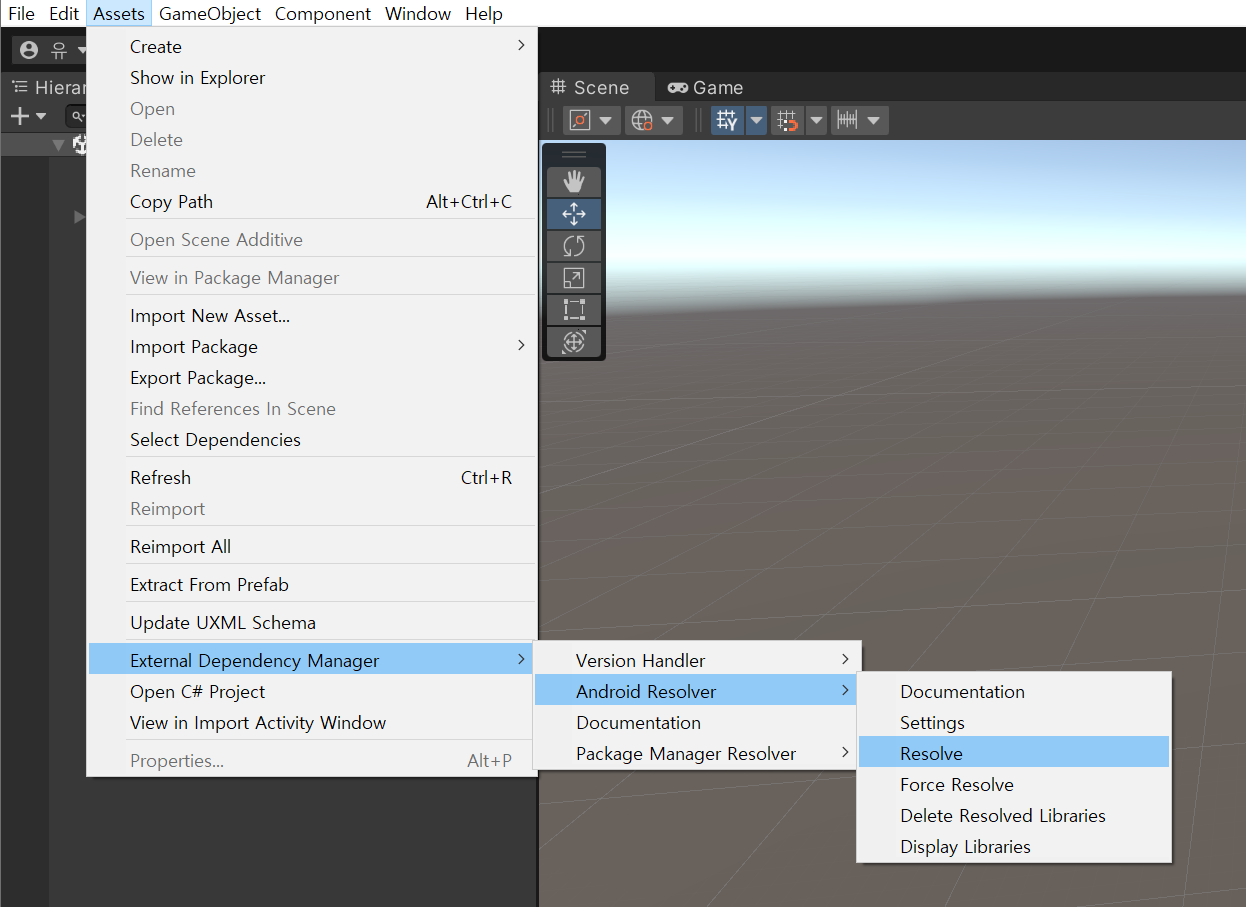Click the Hierarchy add plus button
The height and width of the screenshot is (907, 1246).
point(19,116)
